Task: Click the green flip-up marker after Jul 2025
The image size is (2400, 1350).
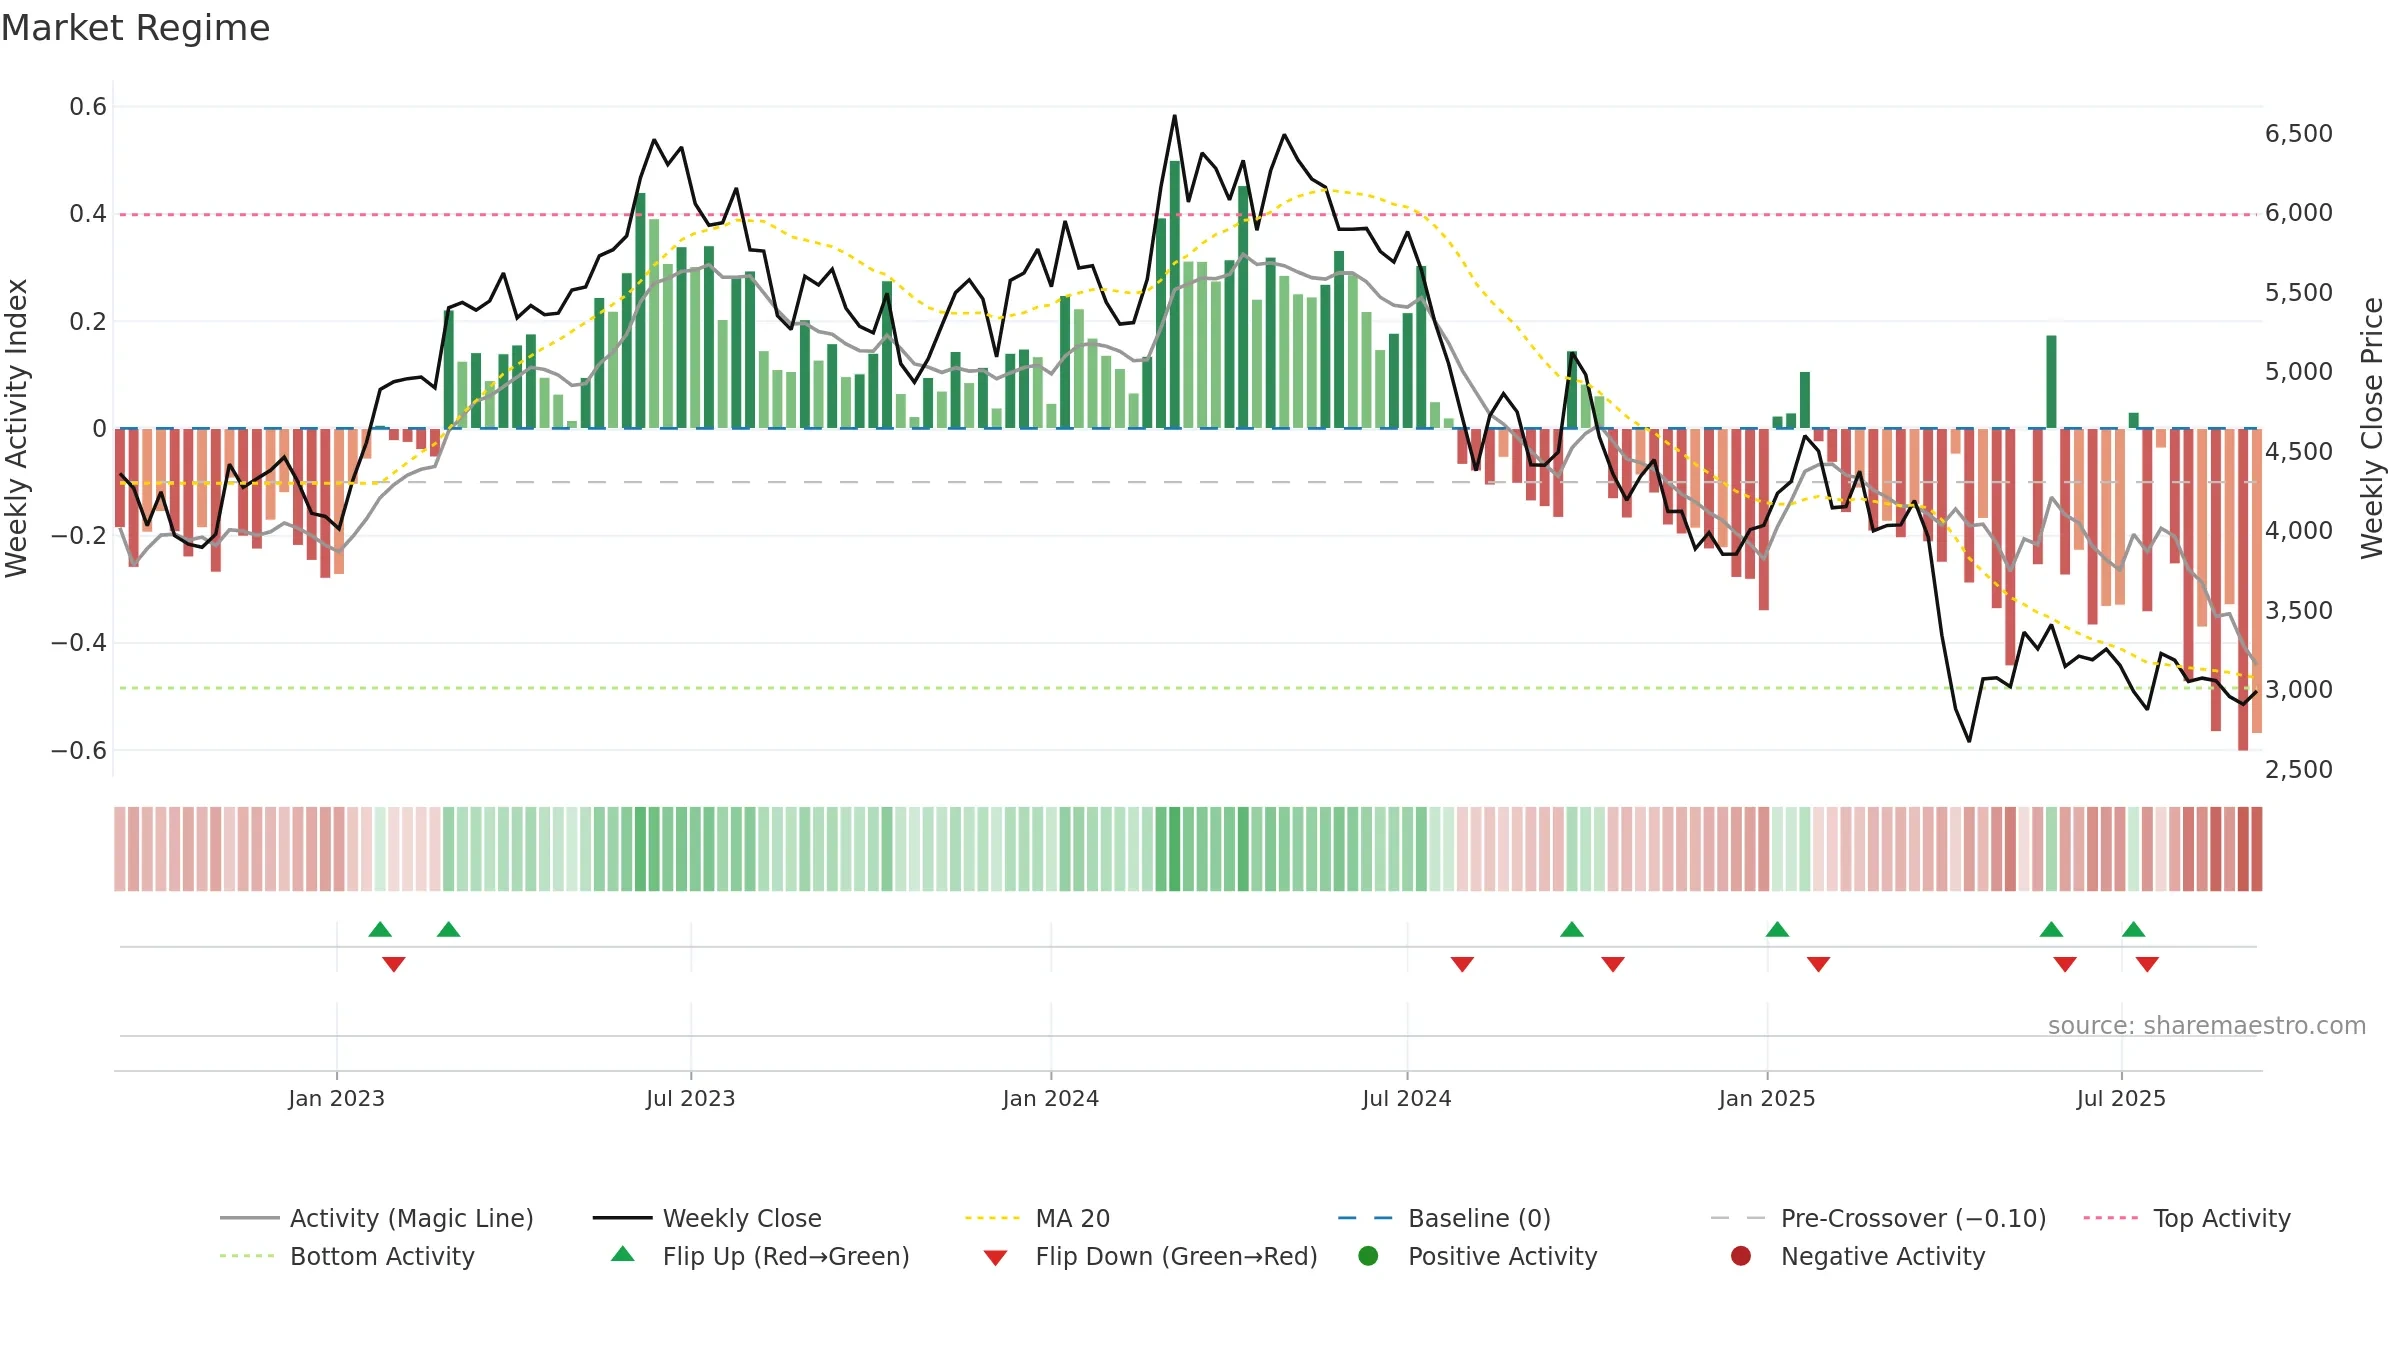Action: [2134, 930]
